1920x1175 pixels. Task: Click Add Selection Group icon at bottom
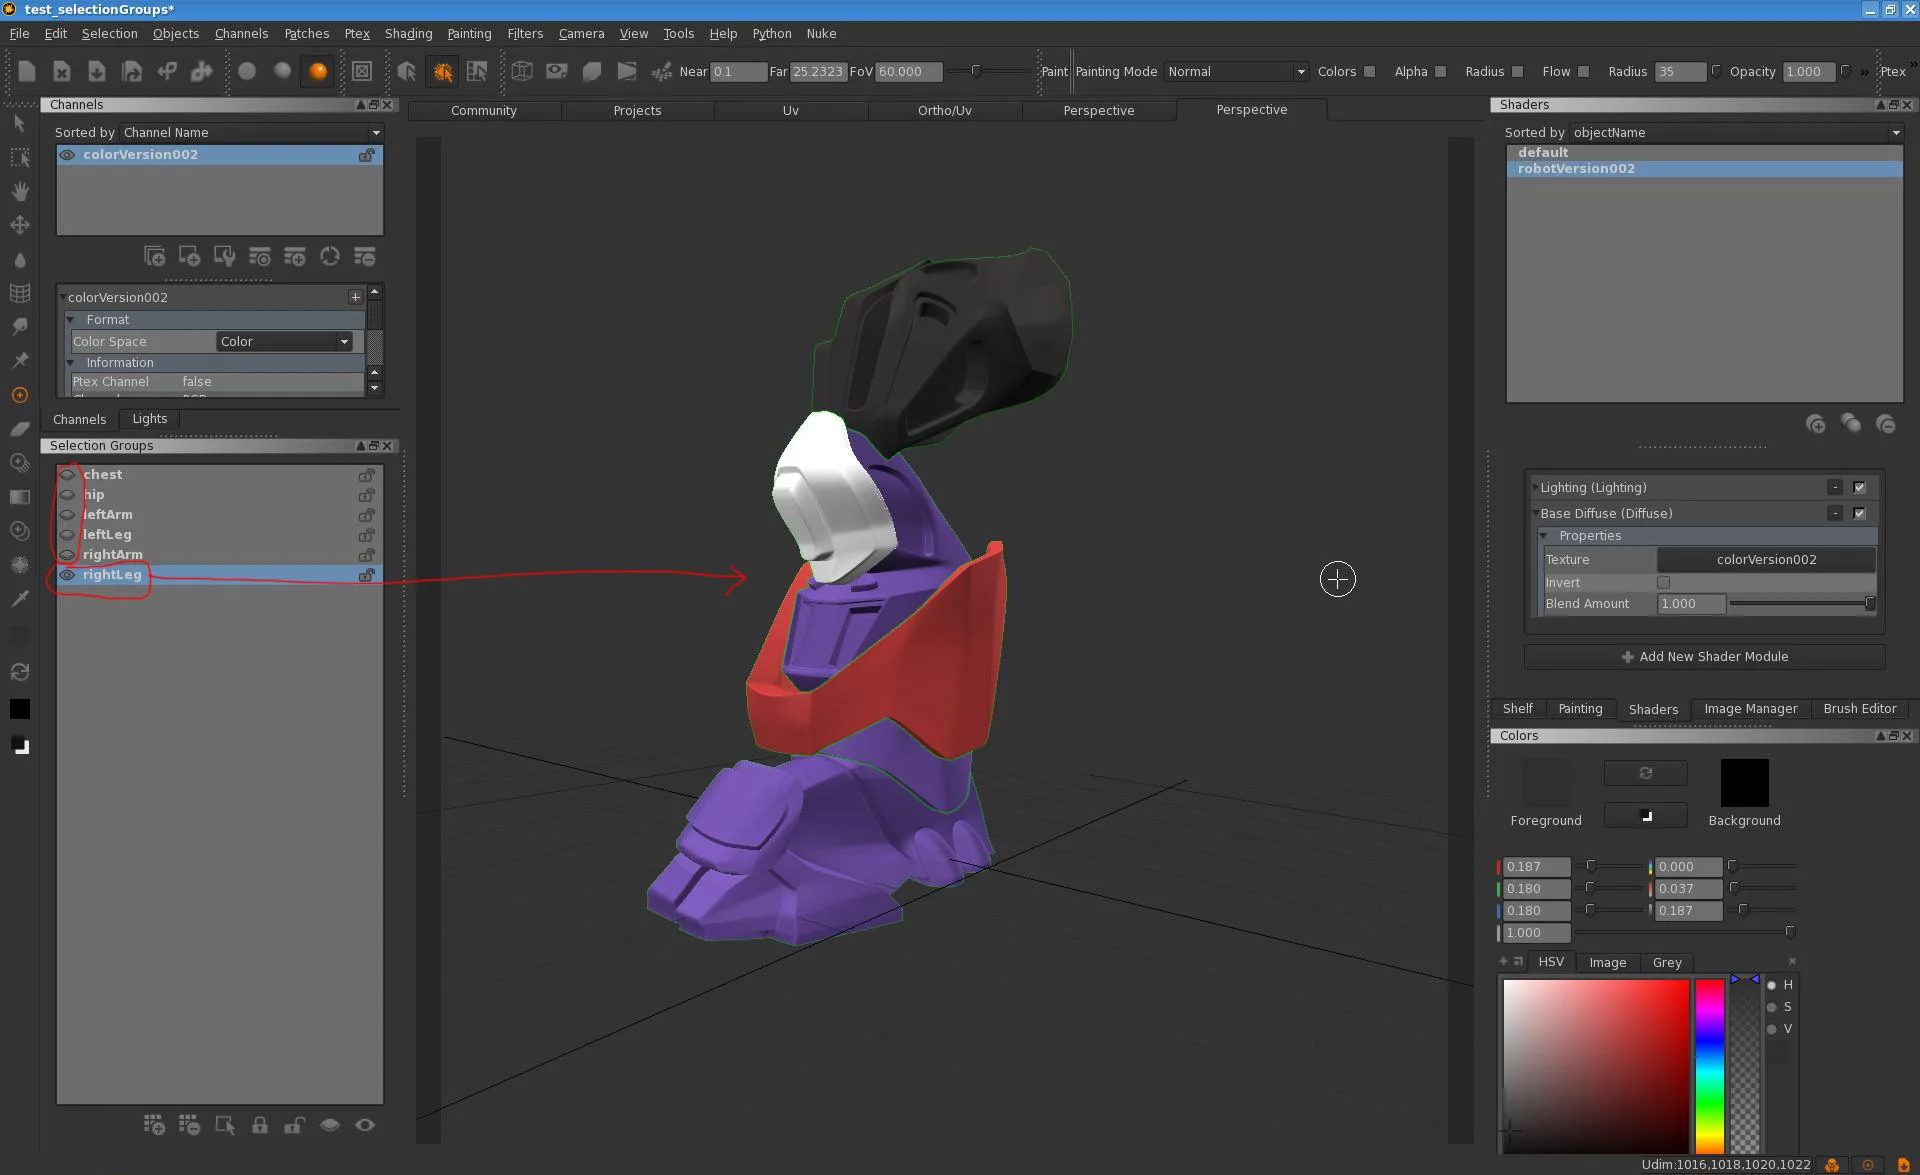tap(154, 1125)
